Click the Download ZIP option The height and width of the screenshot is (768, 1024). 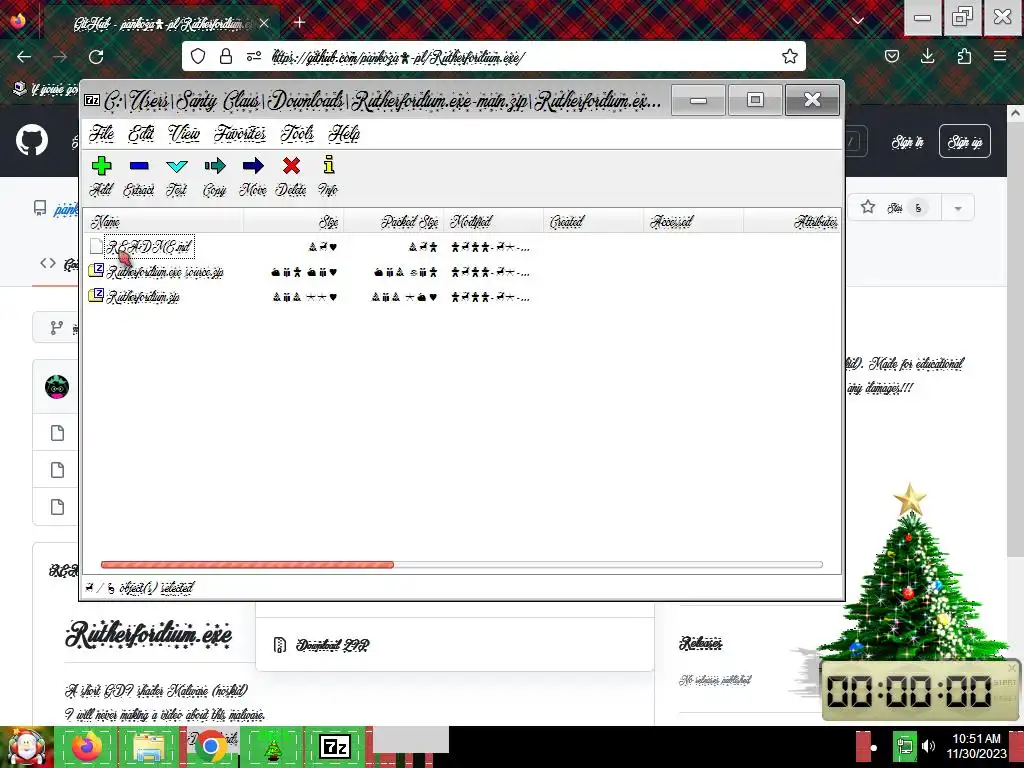332,645
